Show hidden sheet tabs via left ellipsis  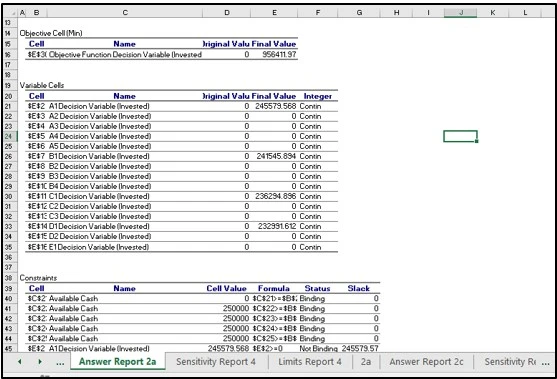click(60, 362)
